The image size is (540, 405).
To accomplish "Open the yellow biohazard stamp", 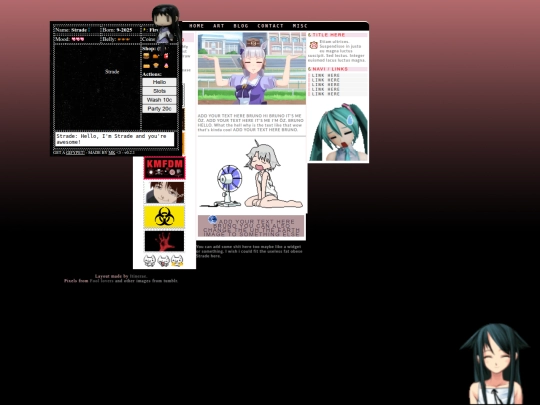I will (164, 217).
